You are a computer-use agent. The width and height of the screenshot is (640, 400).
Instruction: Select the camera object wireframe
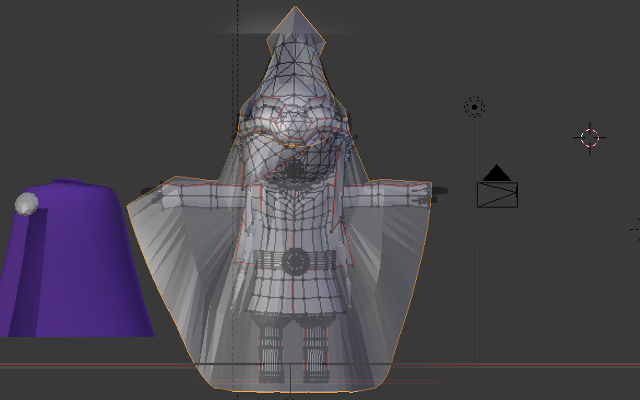point(497,187)
